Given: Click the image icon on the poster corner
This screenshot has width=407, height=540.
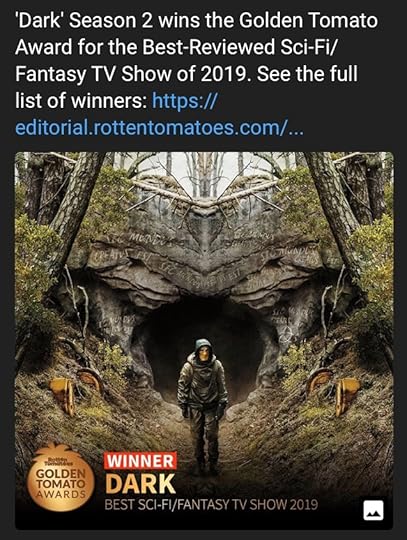Looking at the screenshot, I should point(373,510).
